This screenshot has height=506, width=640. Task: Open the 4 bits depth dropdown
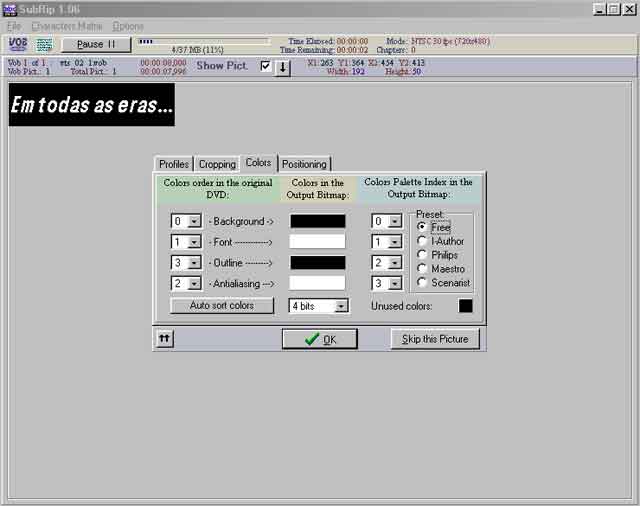click(x=341, y=306)
